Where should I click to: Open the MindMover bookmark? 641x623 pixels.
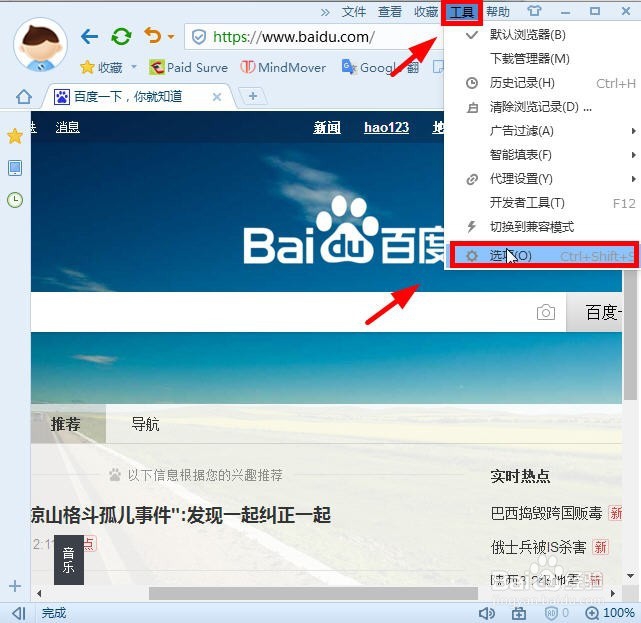click(x=283, y=67)
